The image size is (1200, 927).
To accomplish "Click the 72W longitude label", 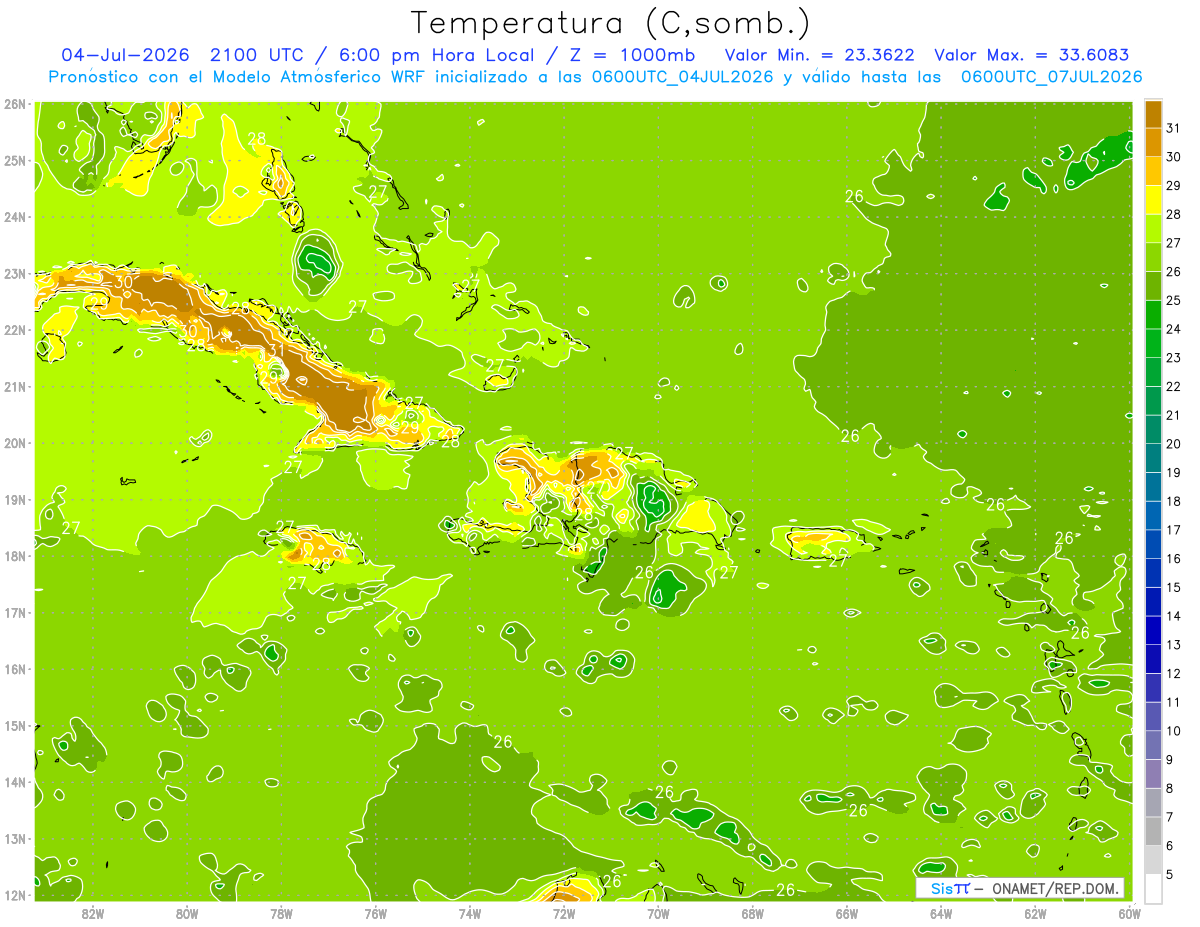I will pos(564,913).
